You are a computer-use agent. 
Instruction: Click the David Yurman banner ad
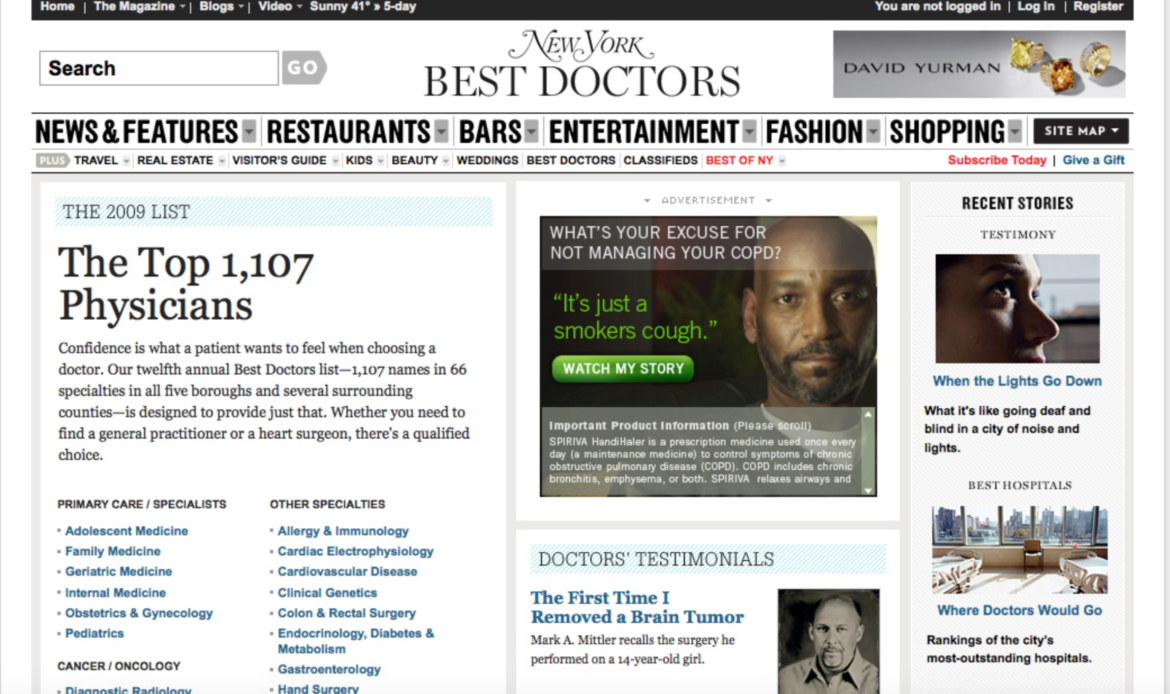[x=979, y=64]
